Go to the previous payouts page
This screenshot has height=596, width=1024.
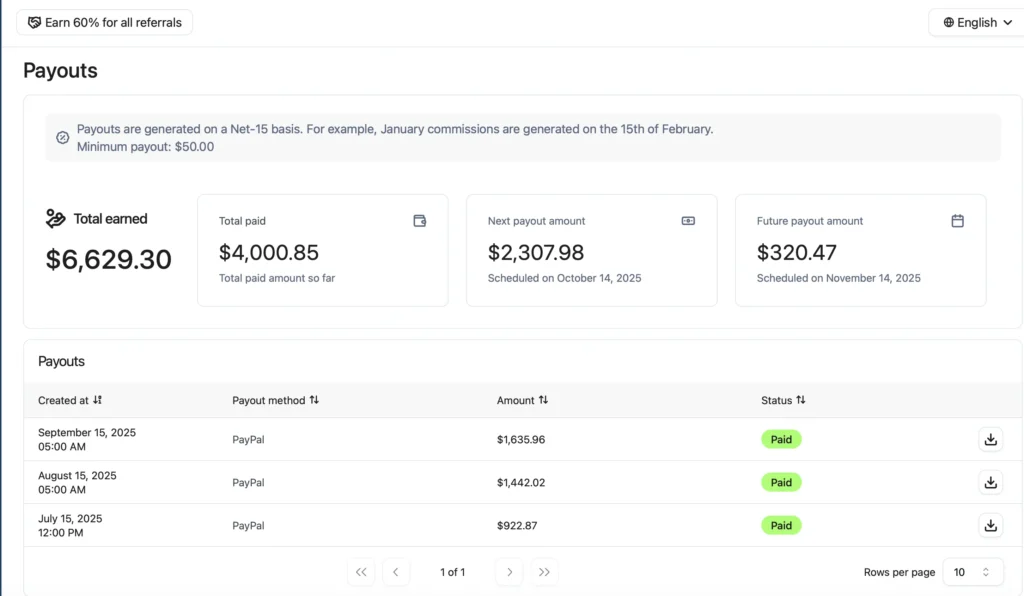point(395,572)
